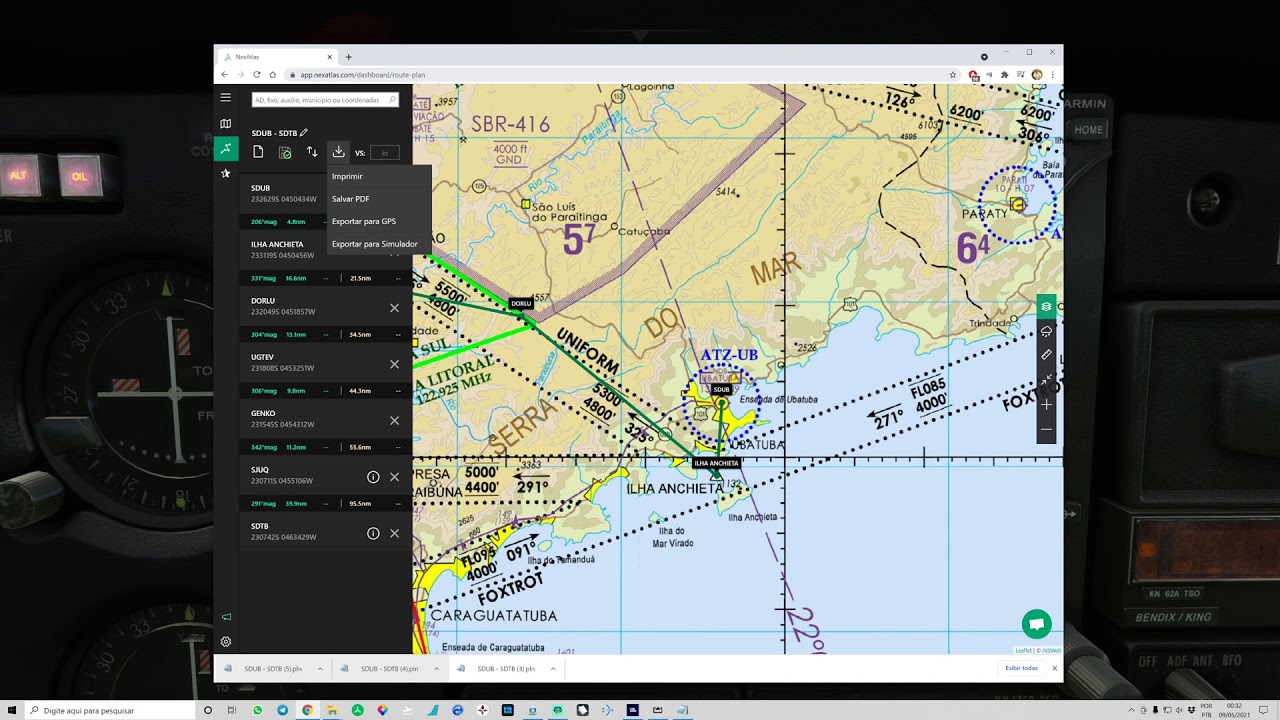
Task: Click the app.nexatlas.com address bar
Action: (620, 75)
